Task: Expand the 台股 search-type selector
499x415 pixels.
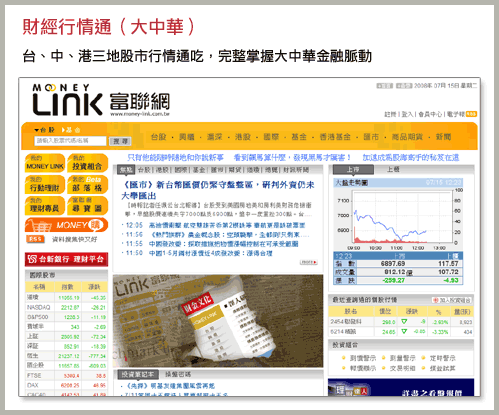Action: click(44, 130)
